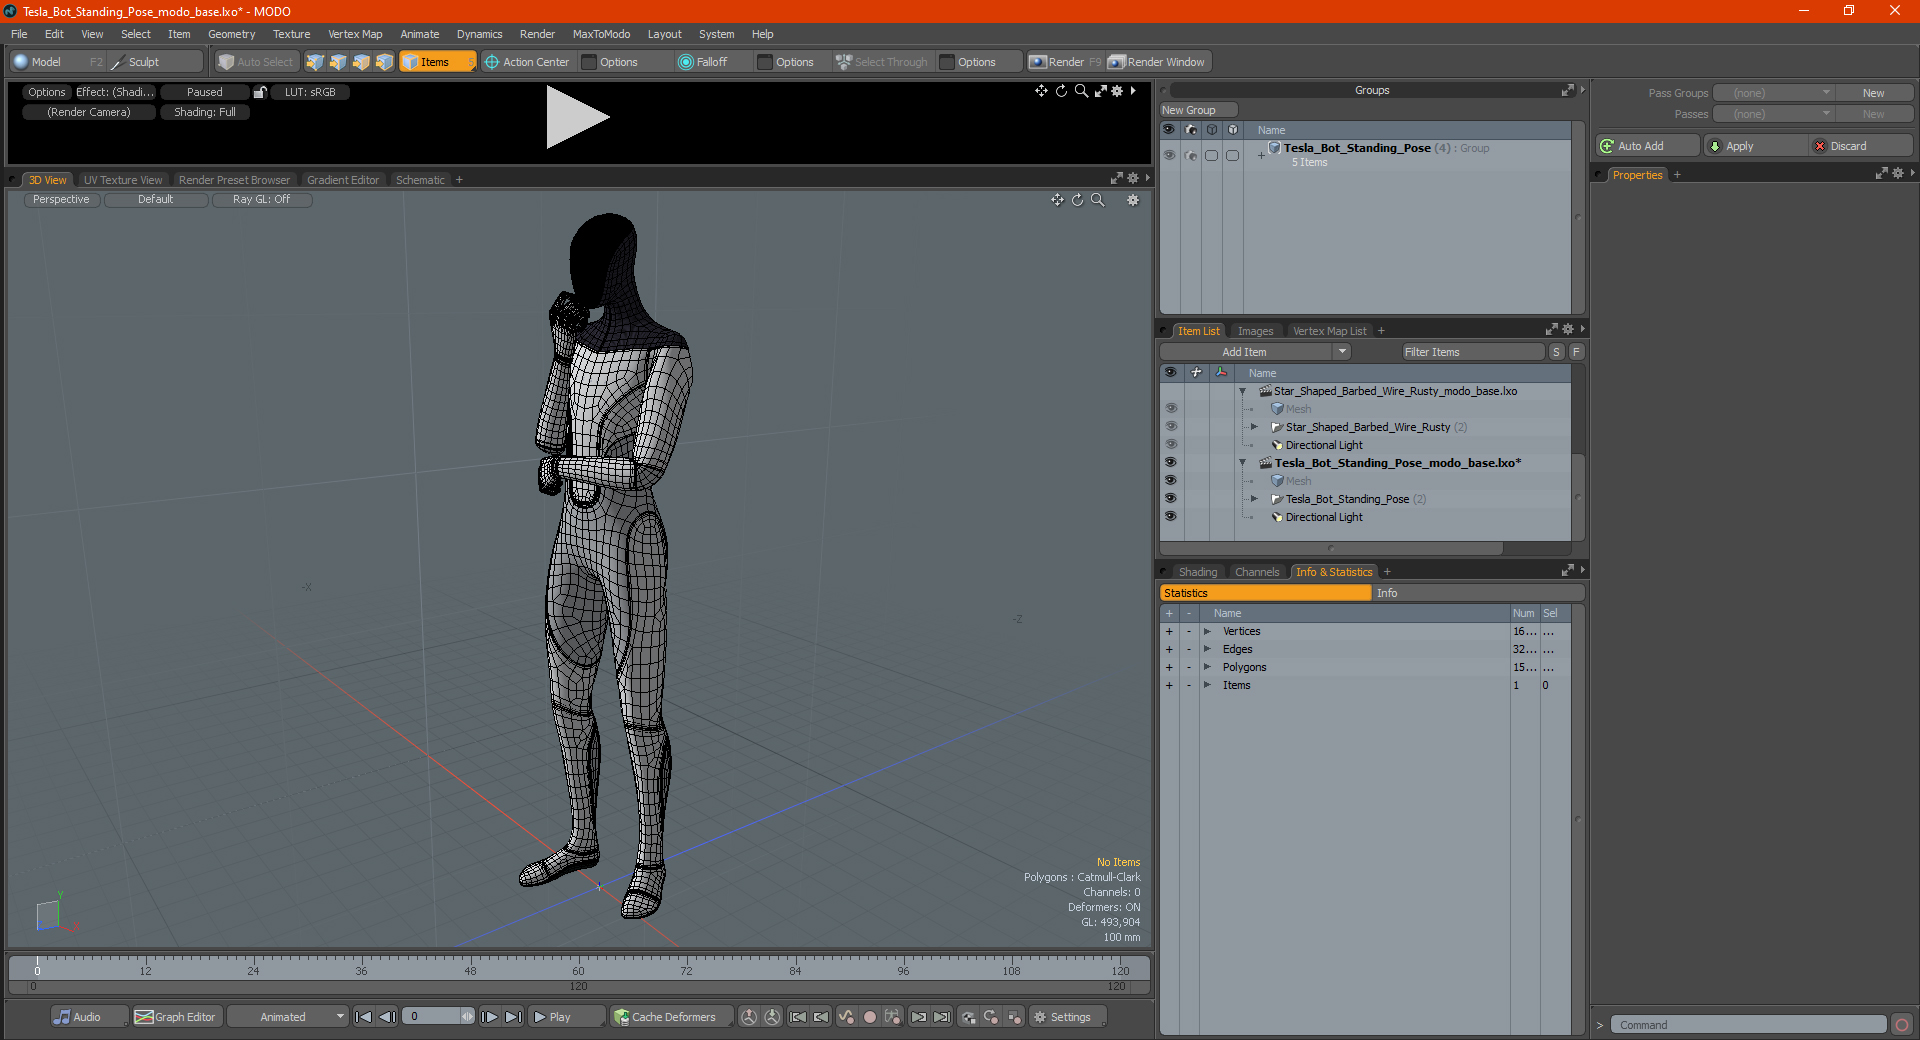Viewport: 1920px width, 1040px height.
Task: Open the 3D viewport gear settings
Action: point(1133,200)
